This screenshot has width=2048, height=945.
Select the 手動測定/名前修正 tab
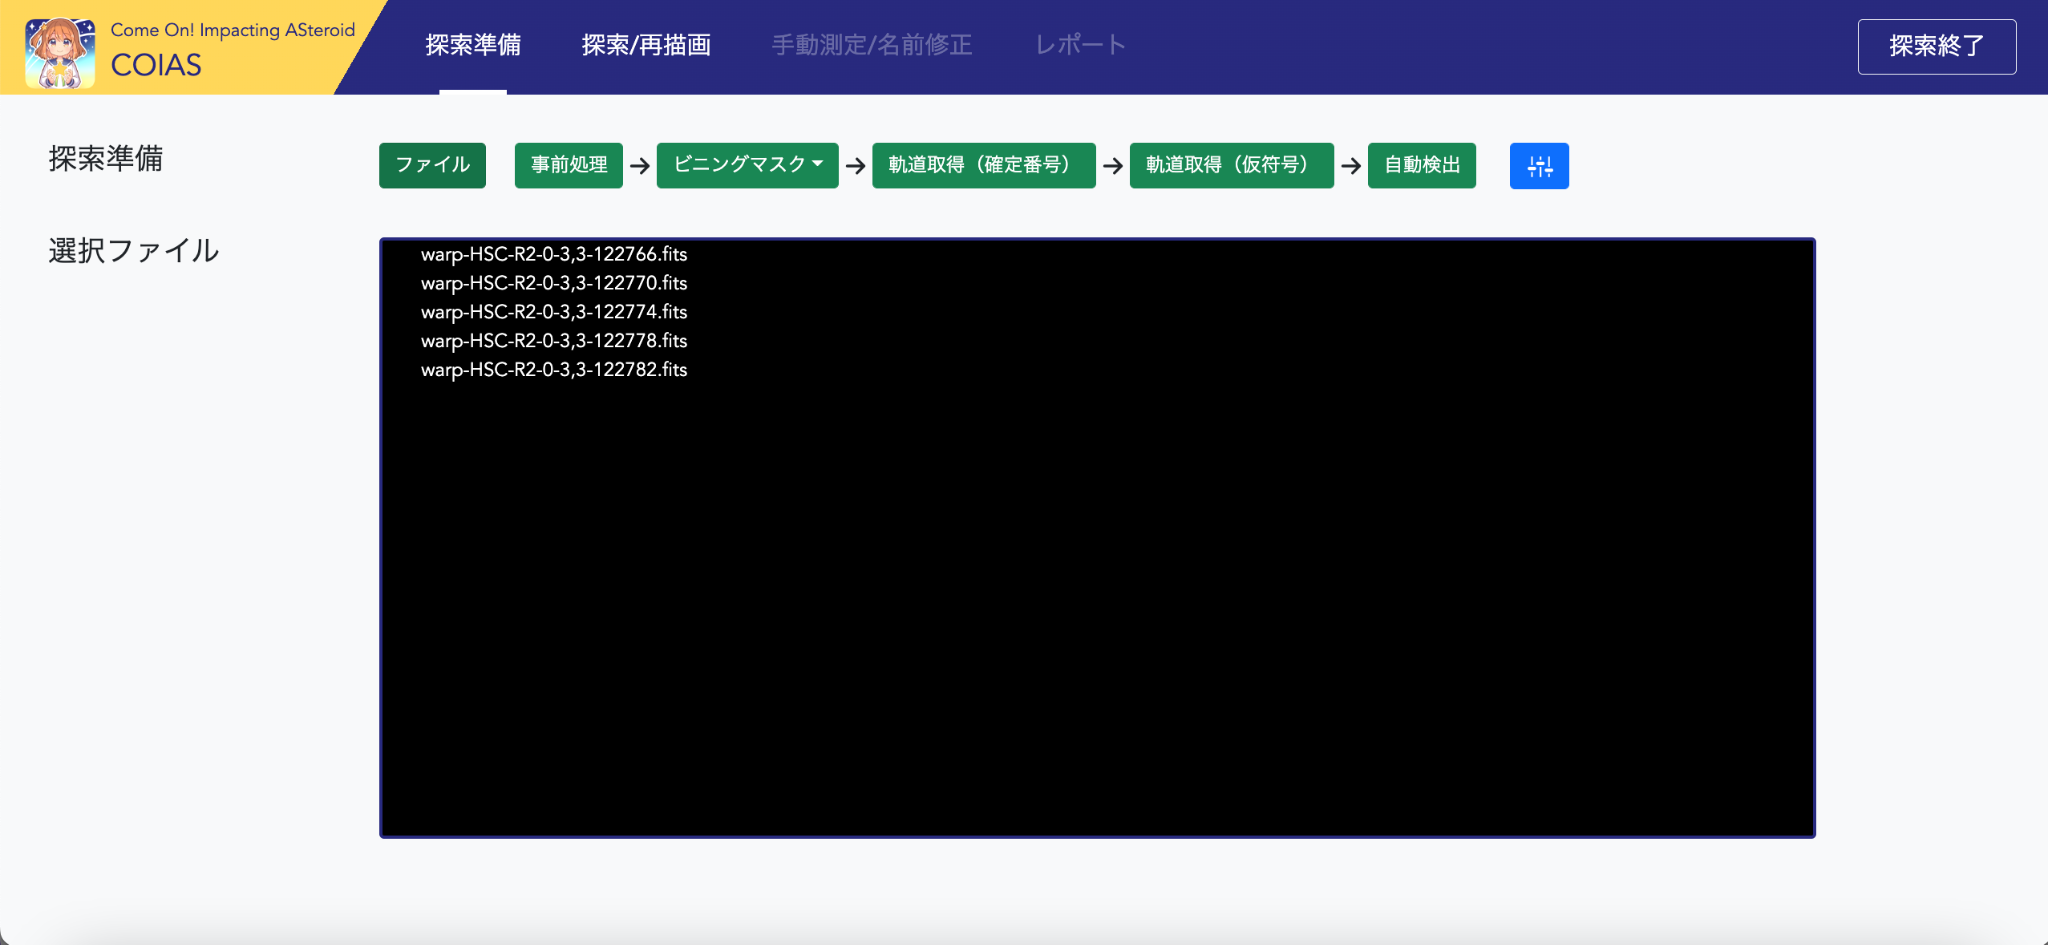pos(871,45)
